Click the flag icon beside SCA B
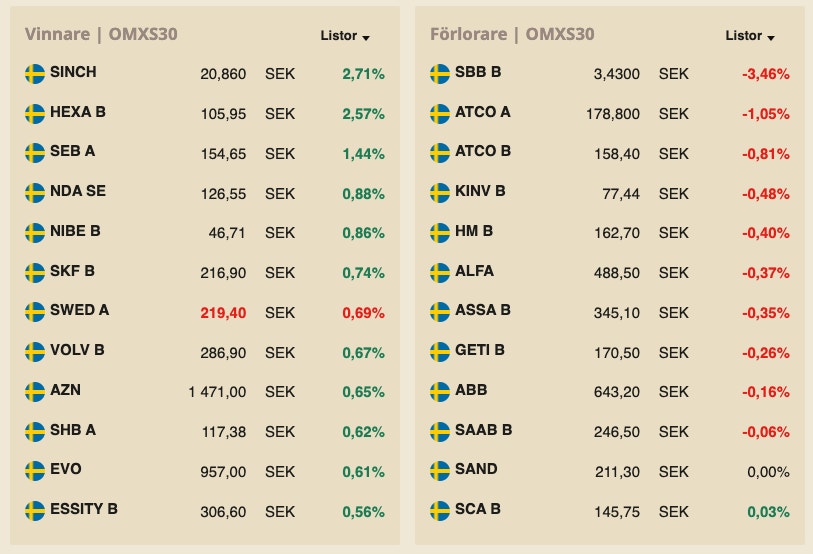Image resolution: width=813 pixels, height=554 pixels. pyautogui.click(x=440, y=510)
